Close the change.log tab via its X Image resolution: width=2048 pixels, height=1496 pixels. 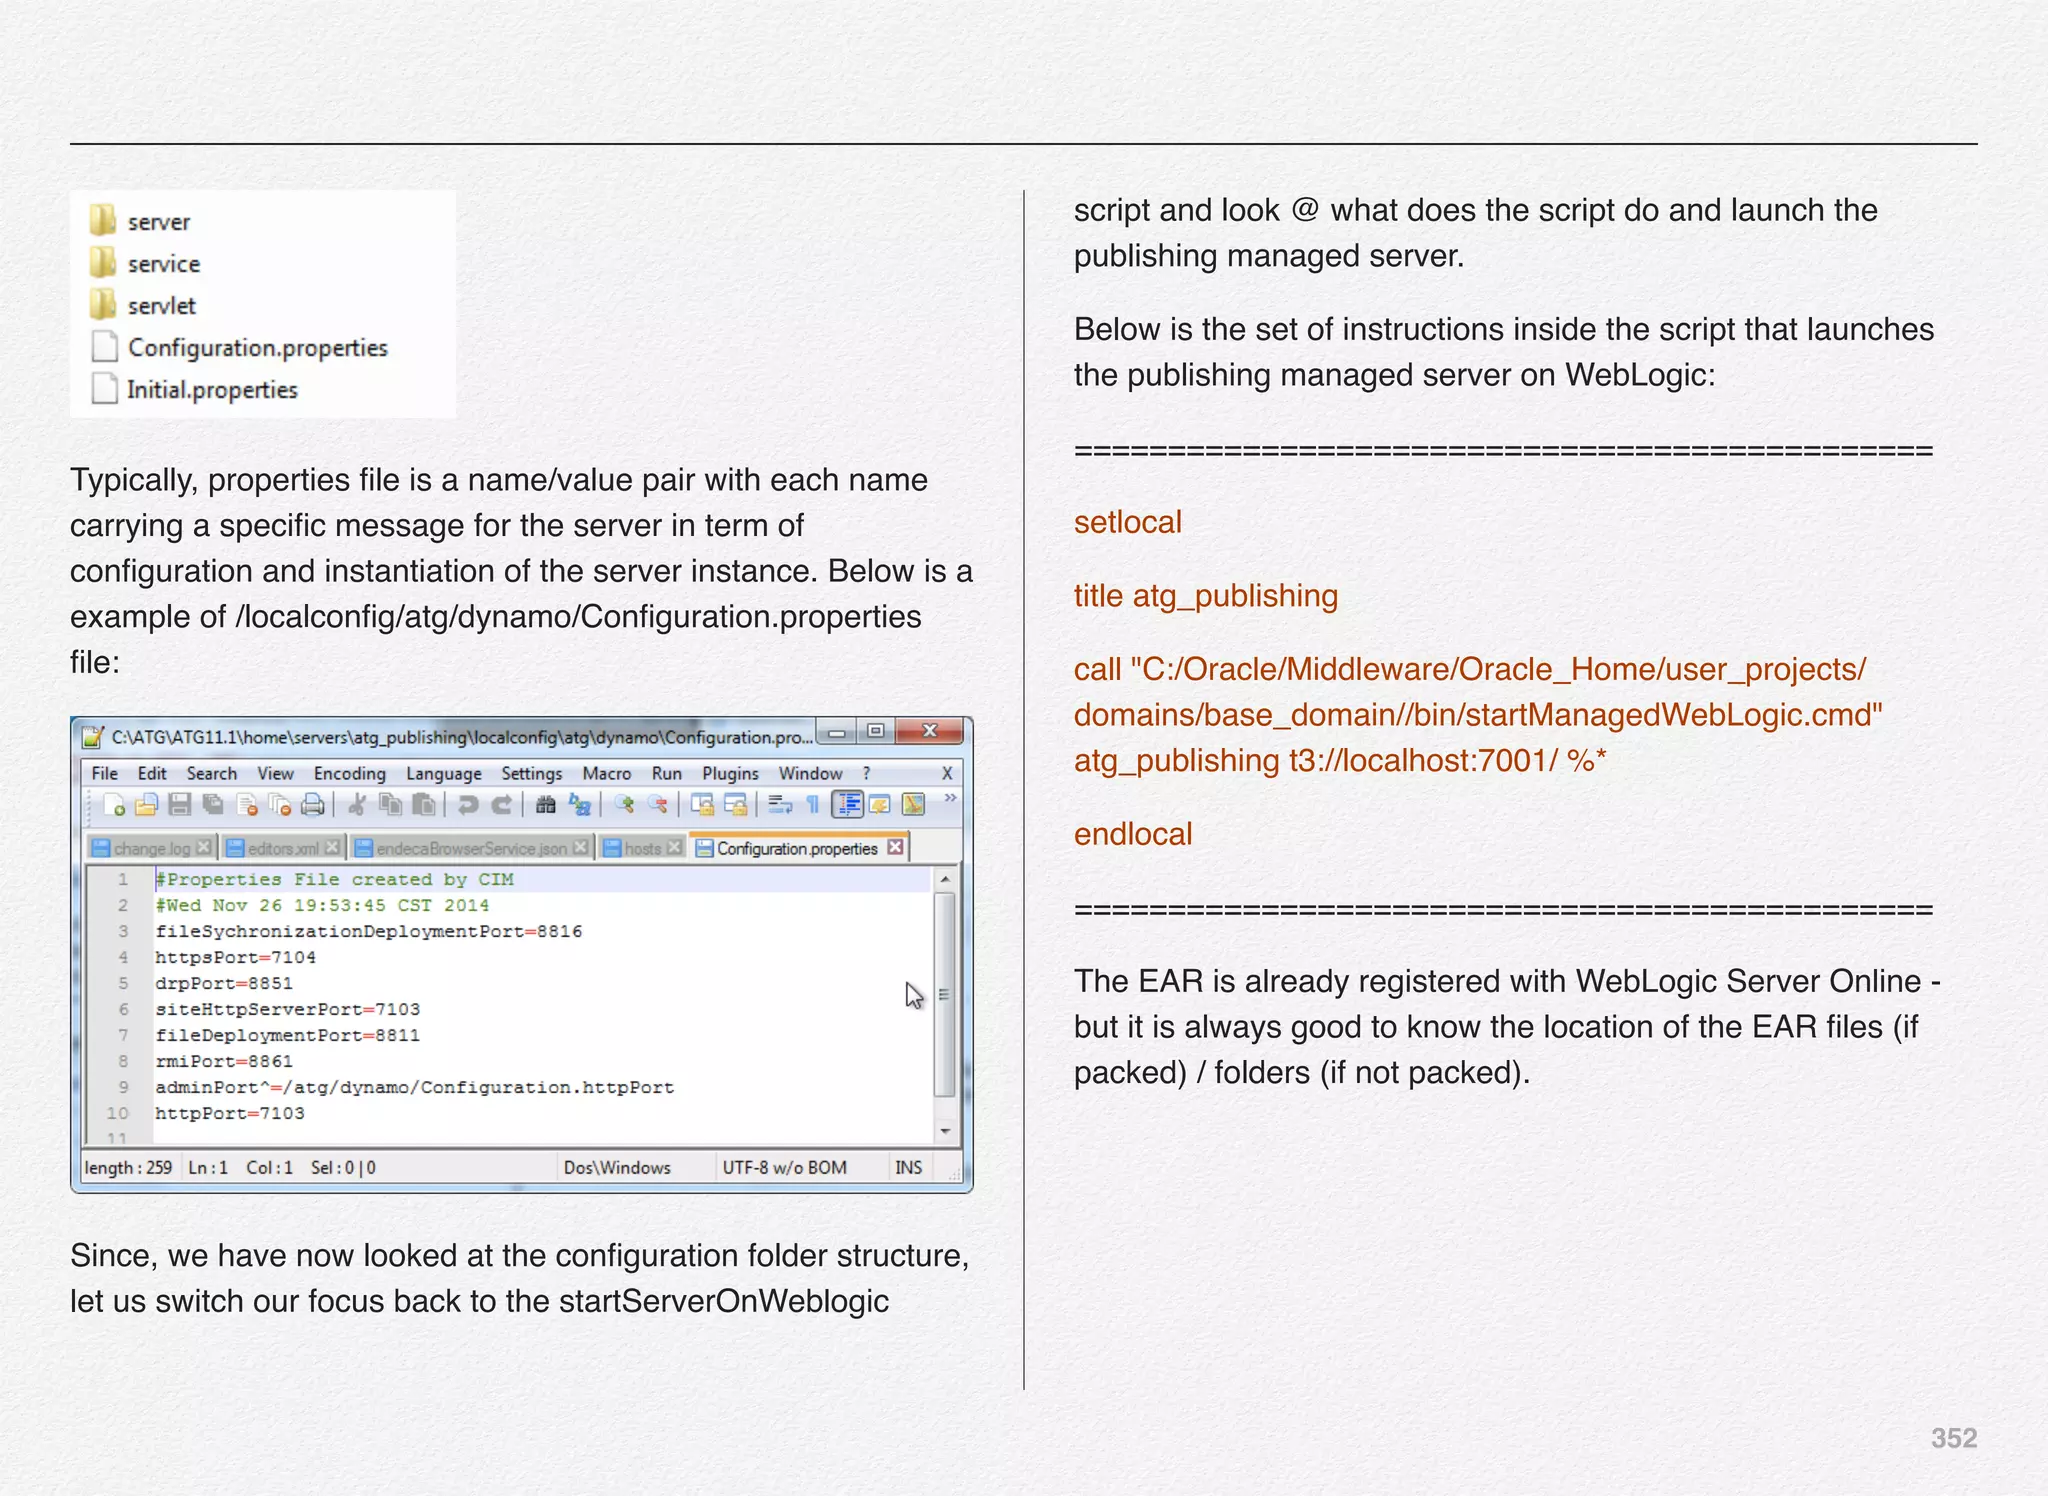click(x=203, y=847)
